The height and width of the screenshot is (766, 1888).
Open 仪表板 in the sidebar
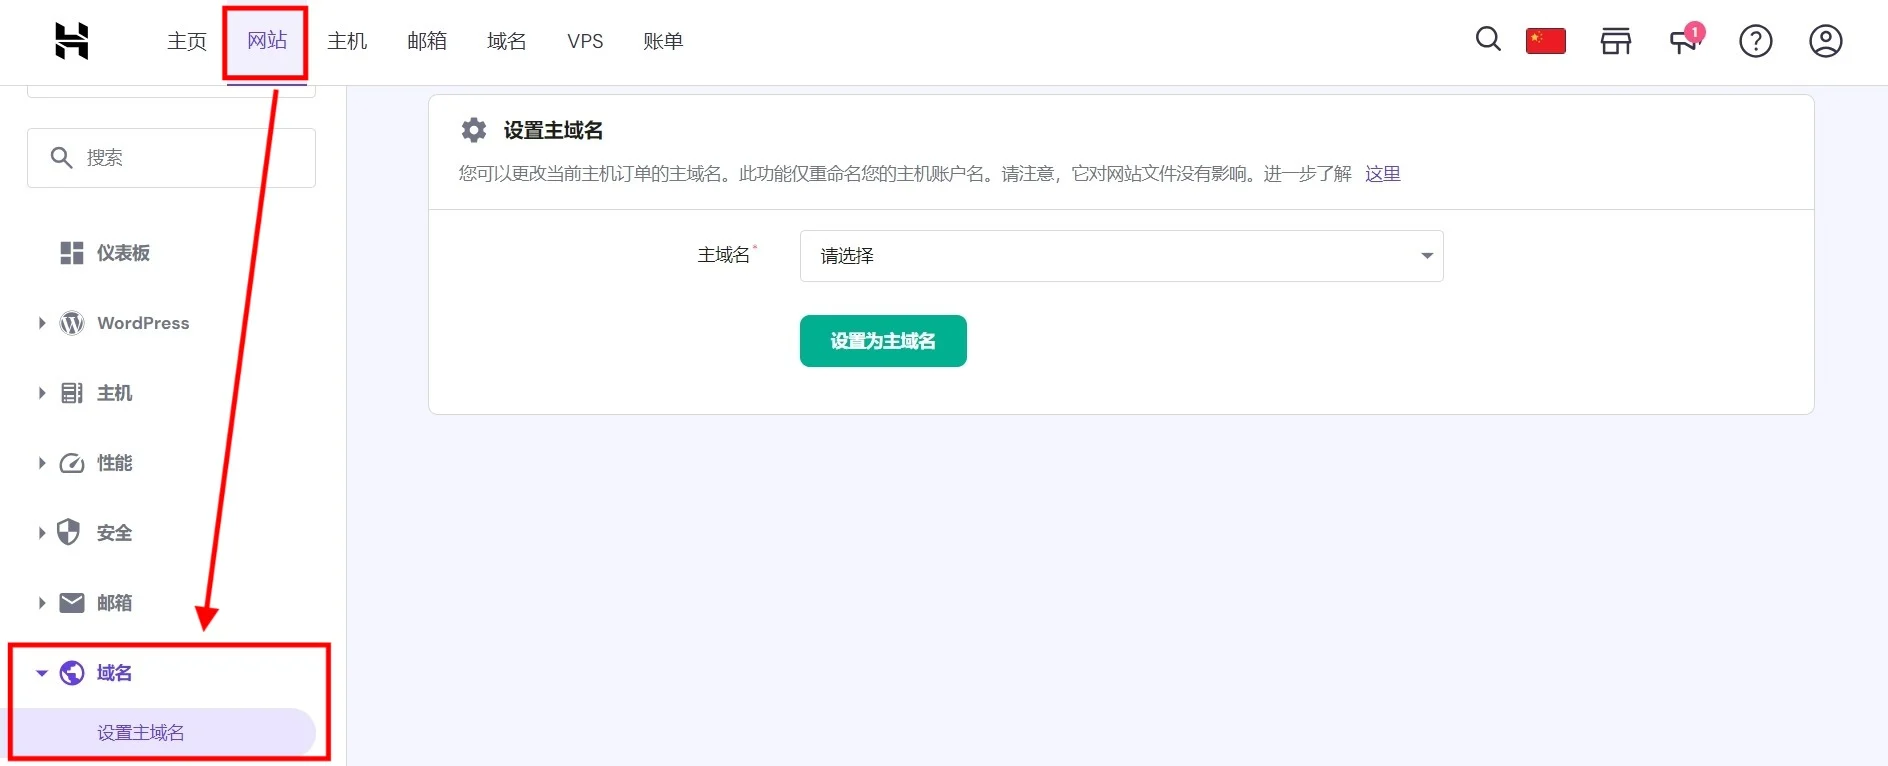[123, 253]
